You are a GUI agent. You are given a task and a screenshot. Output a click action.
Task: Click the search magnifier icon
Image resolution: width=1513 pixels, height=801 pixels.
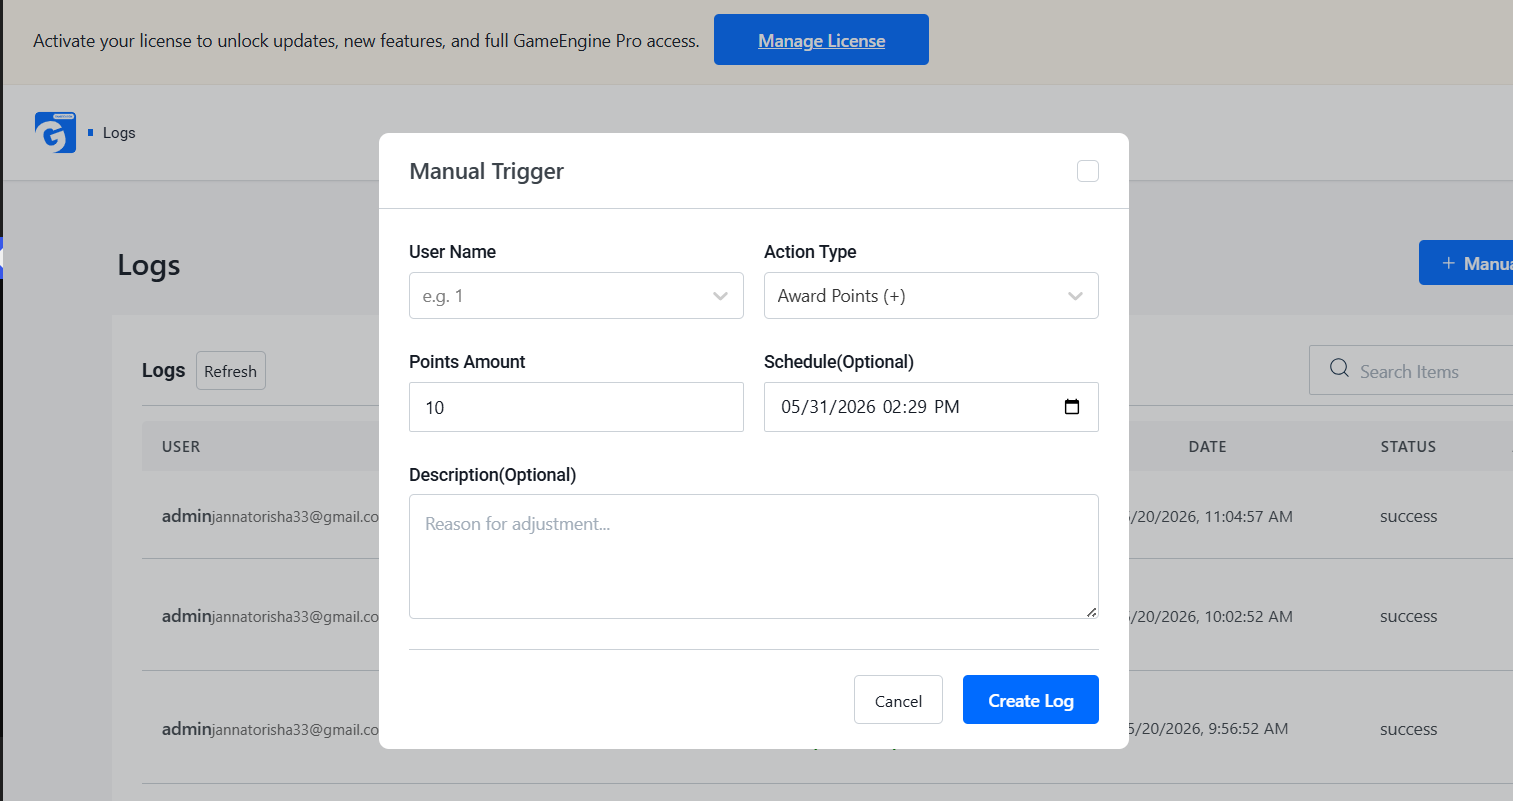[x=1339, y=369]
